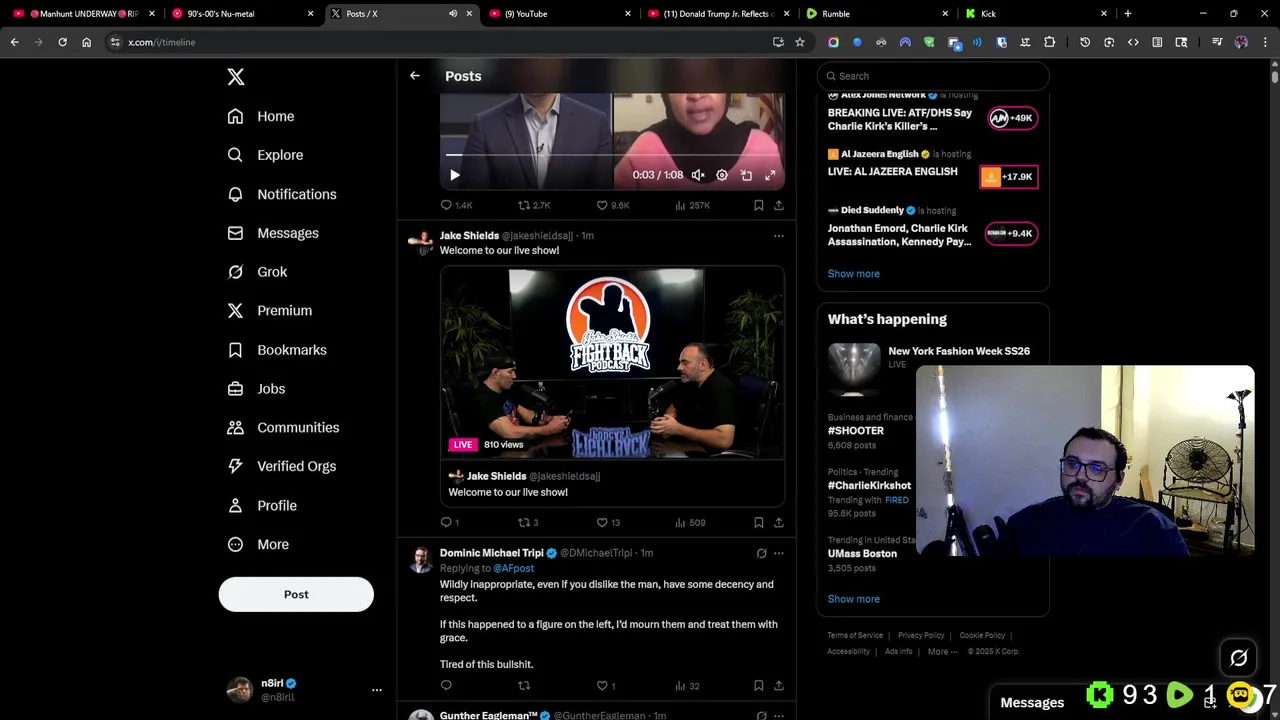
Task: Open Bookmarks in the sidebar
Action: pos(277,350)
